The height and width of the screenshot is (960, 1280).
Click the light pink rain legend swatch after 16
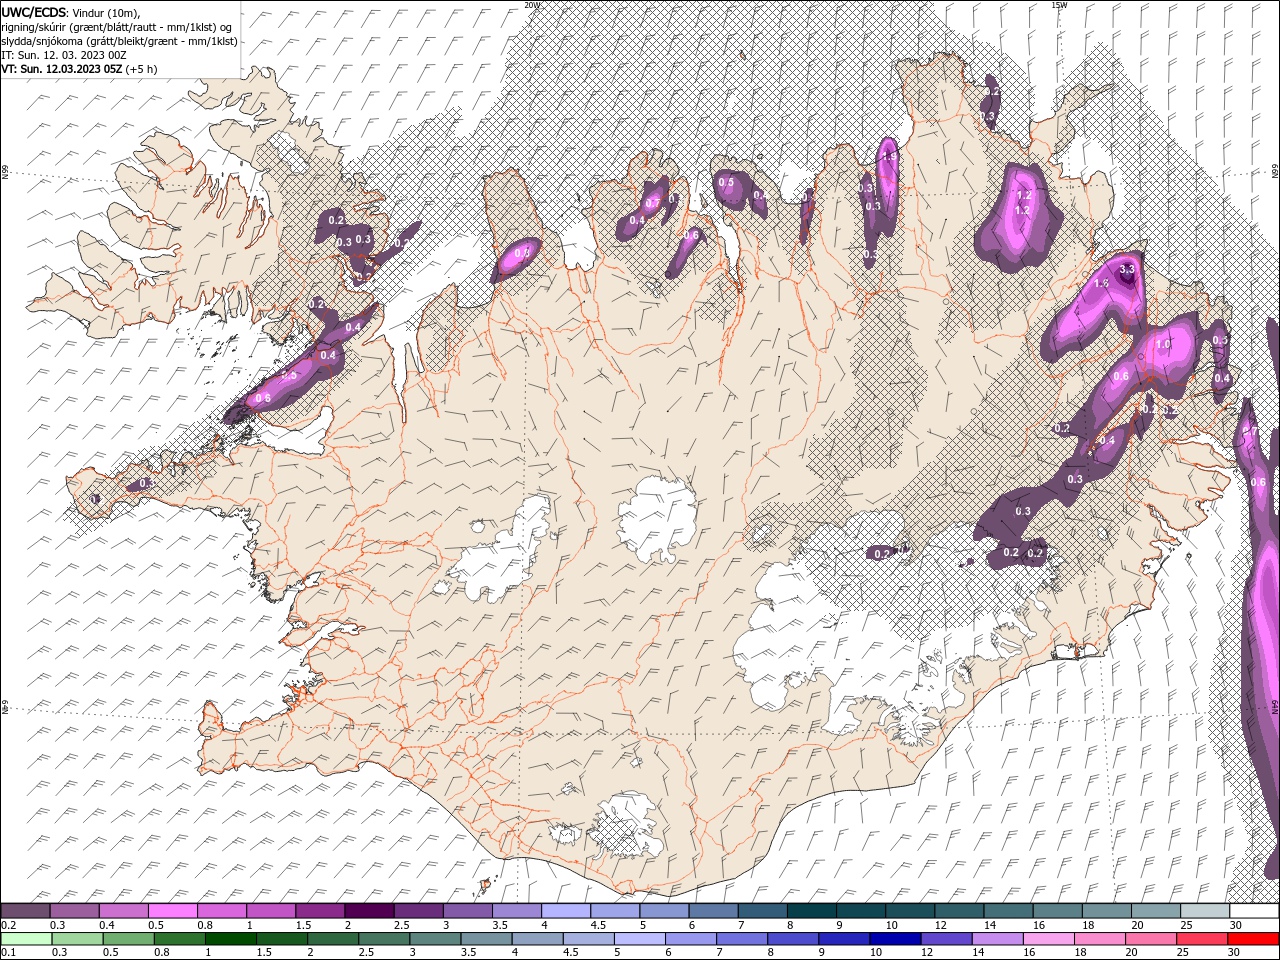click(1048, 938)
